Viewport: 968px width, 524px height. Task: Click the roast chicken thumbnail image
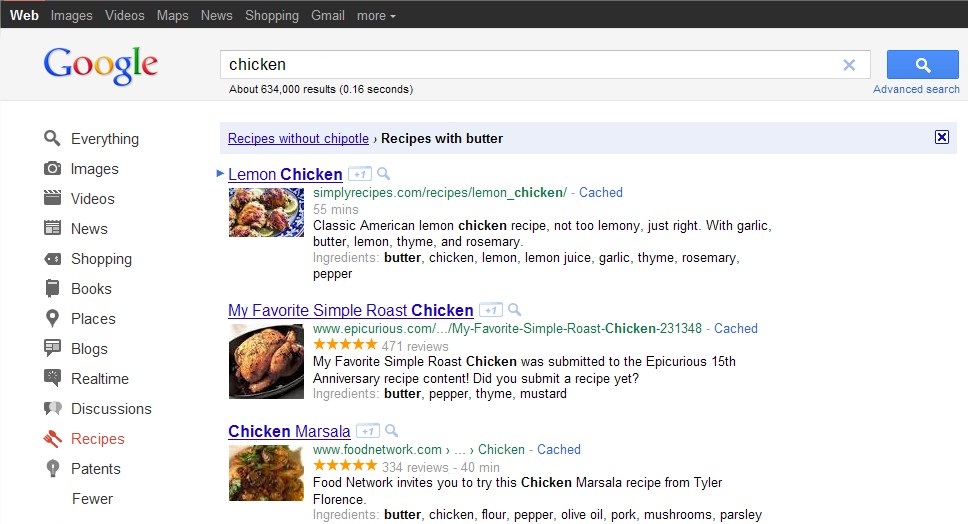coord(266,362)
